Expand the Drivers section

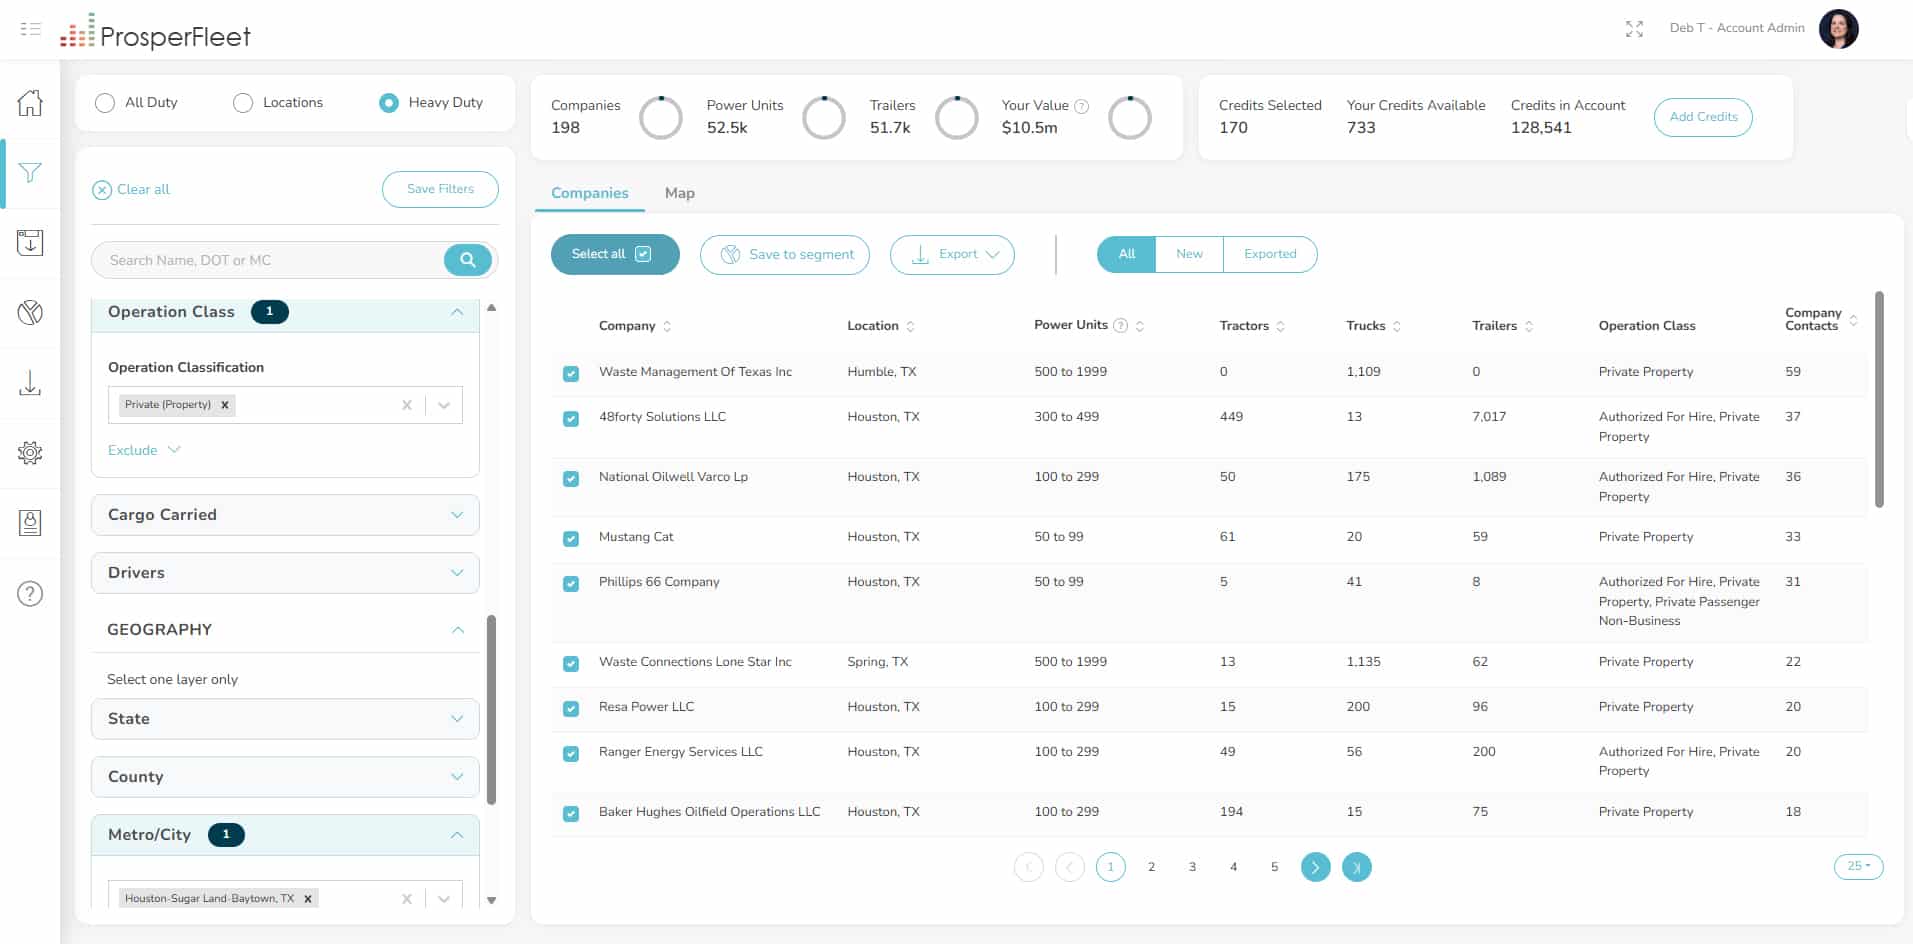click(x=285, y=573)
